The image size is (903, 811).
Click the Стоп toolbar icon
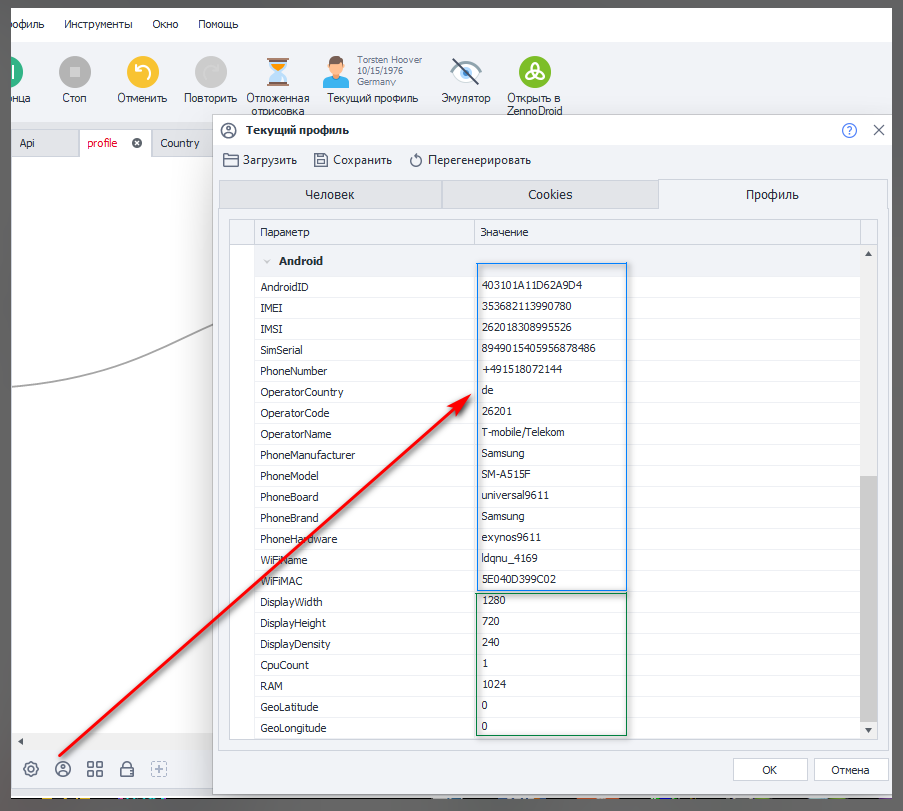pos(75,72)
